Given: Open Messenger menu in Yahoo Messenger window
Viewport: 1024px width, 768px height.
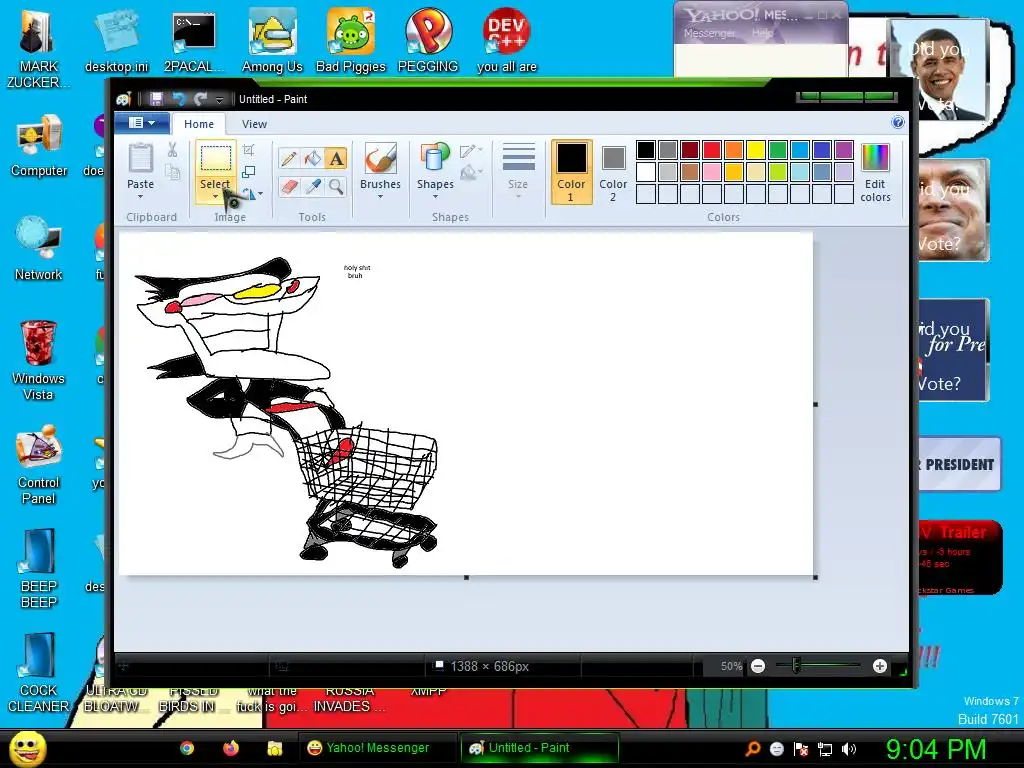Looking at the screenshot, I should point(709,33).
